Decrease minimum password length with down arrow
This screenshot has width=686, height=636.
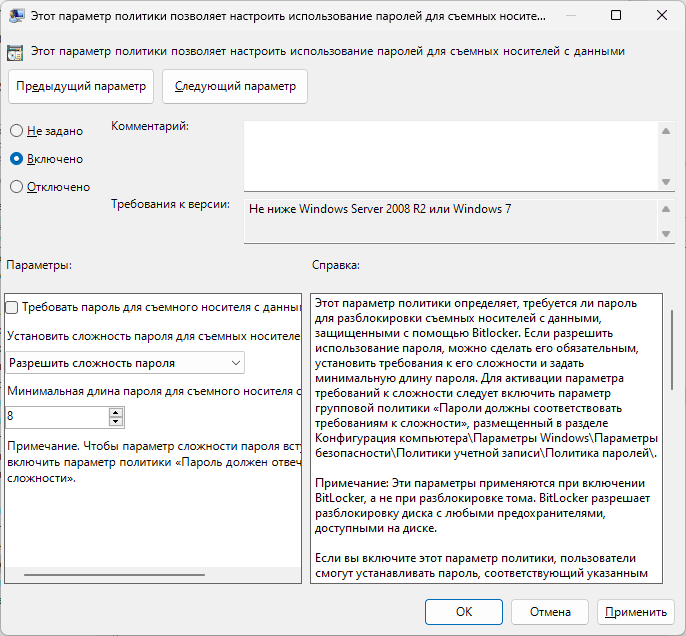(x=116, y=422)
